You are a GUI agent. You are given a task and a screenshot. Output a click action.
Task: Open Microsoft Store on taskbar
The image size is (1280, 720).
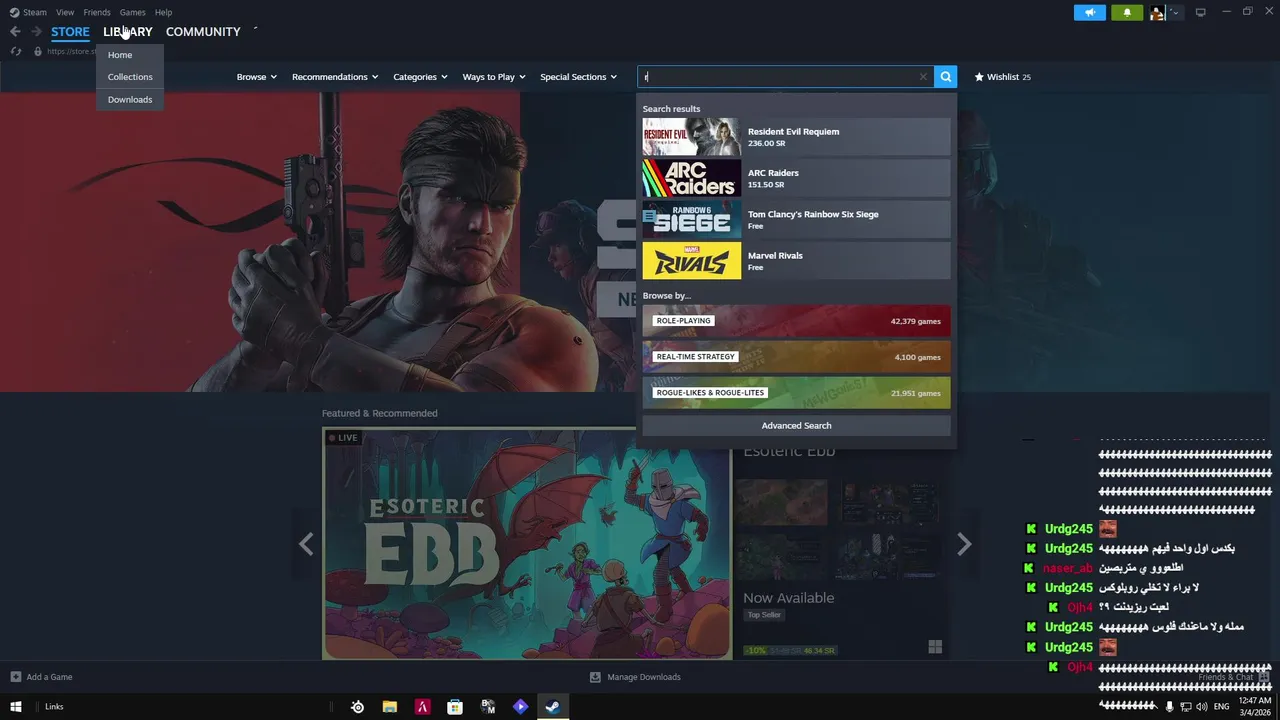(455, 707)
